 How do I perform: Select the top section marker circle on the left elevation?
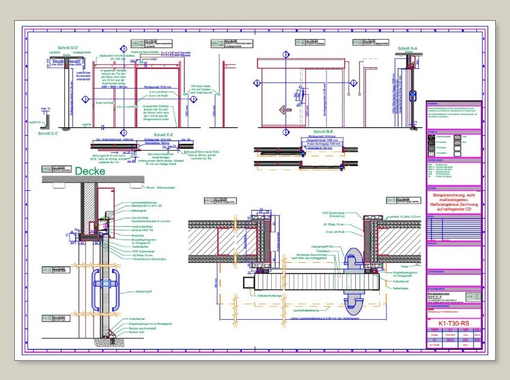[124, 49]
